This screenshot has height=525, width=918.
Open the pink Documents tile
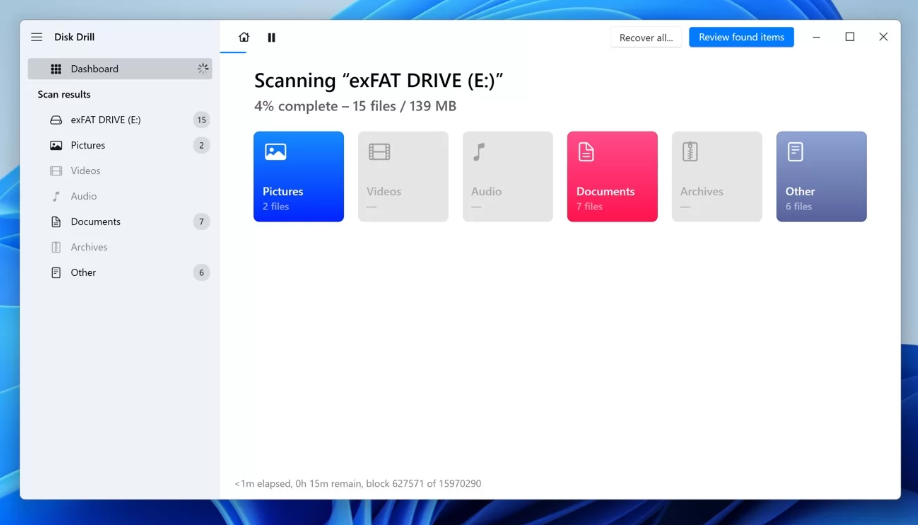[612, 176]
